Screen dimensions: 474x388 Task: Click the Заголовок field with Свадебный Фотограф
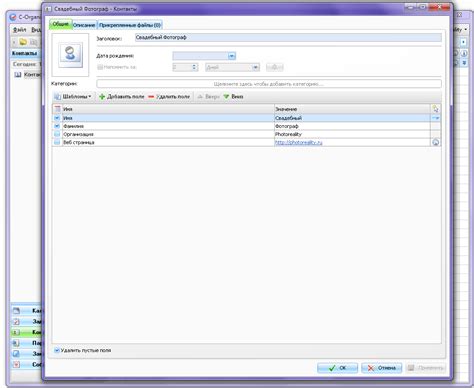pos(288,37)
